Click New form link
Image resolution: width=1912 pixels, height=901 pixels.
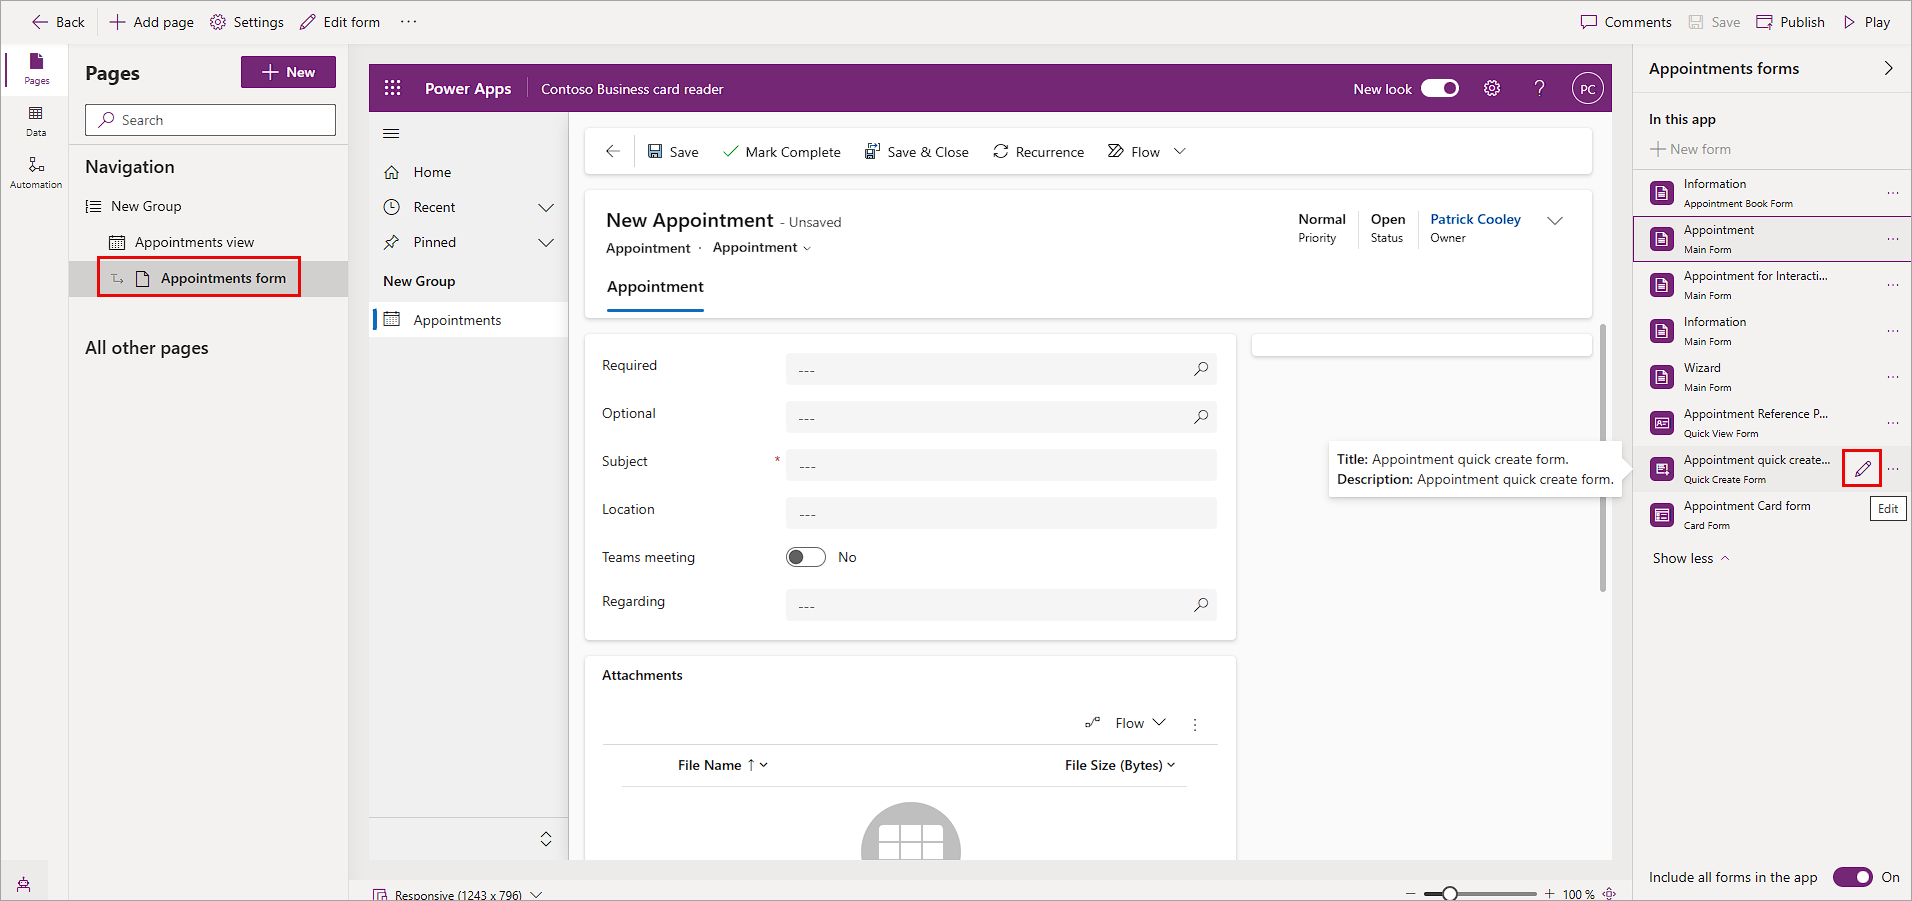click(x=1690, y=149)
